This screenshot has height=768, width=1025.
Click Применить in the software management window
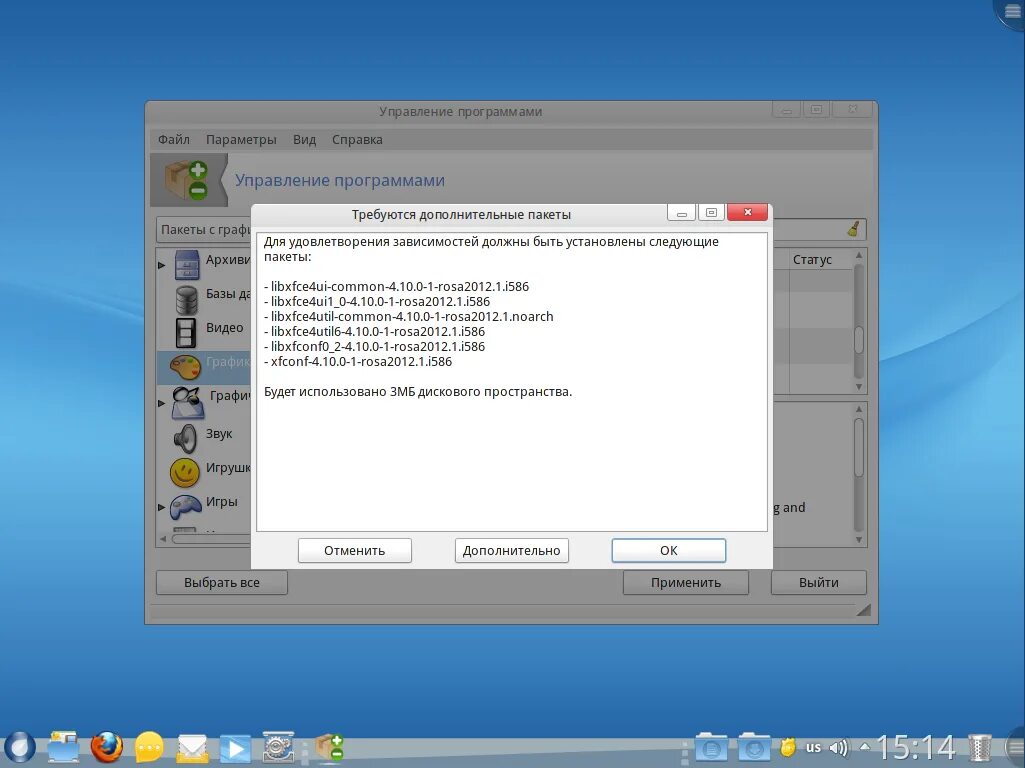(x=685, y=582)
